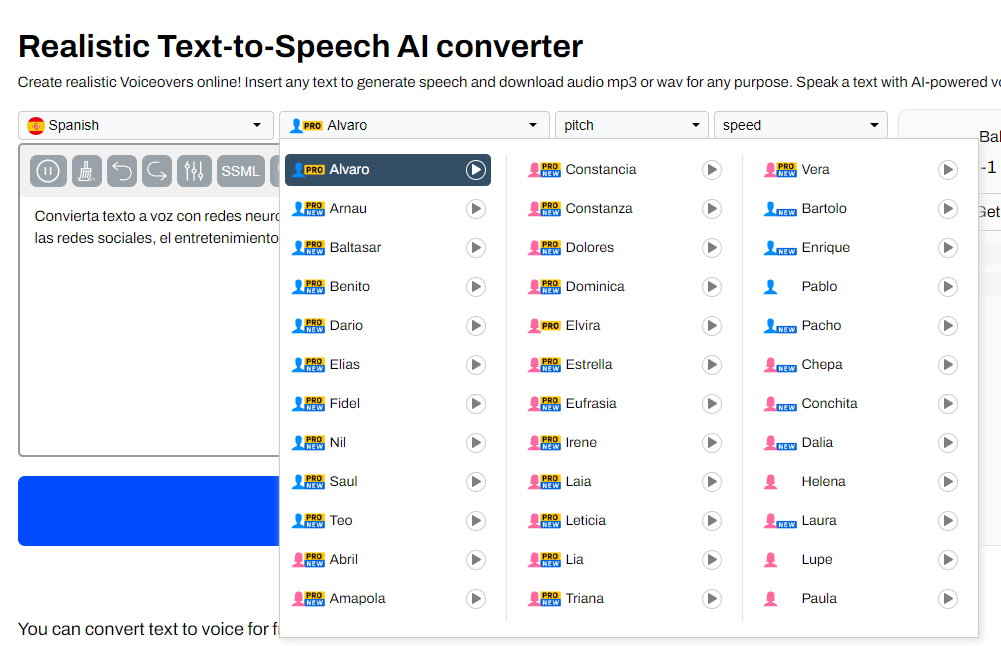Click the pause icon in editor toolbar
The width and height of the screenshot is (1001, 646).
[48, 171]
